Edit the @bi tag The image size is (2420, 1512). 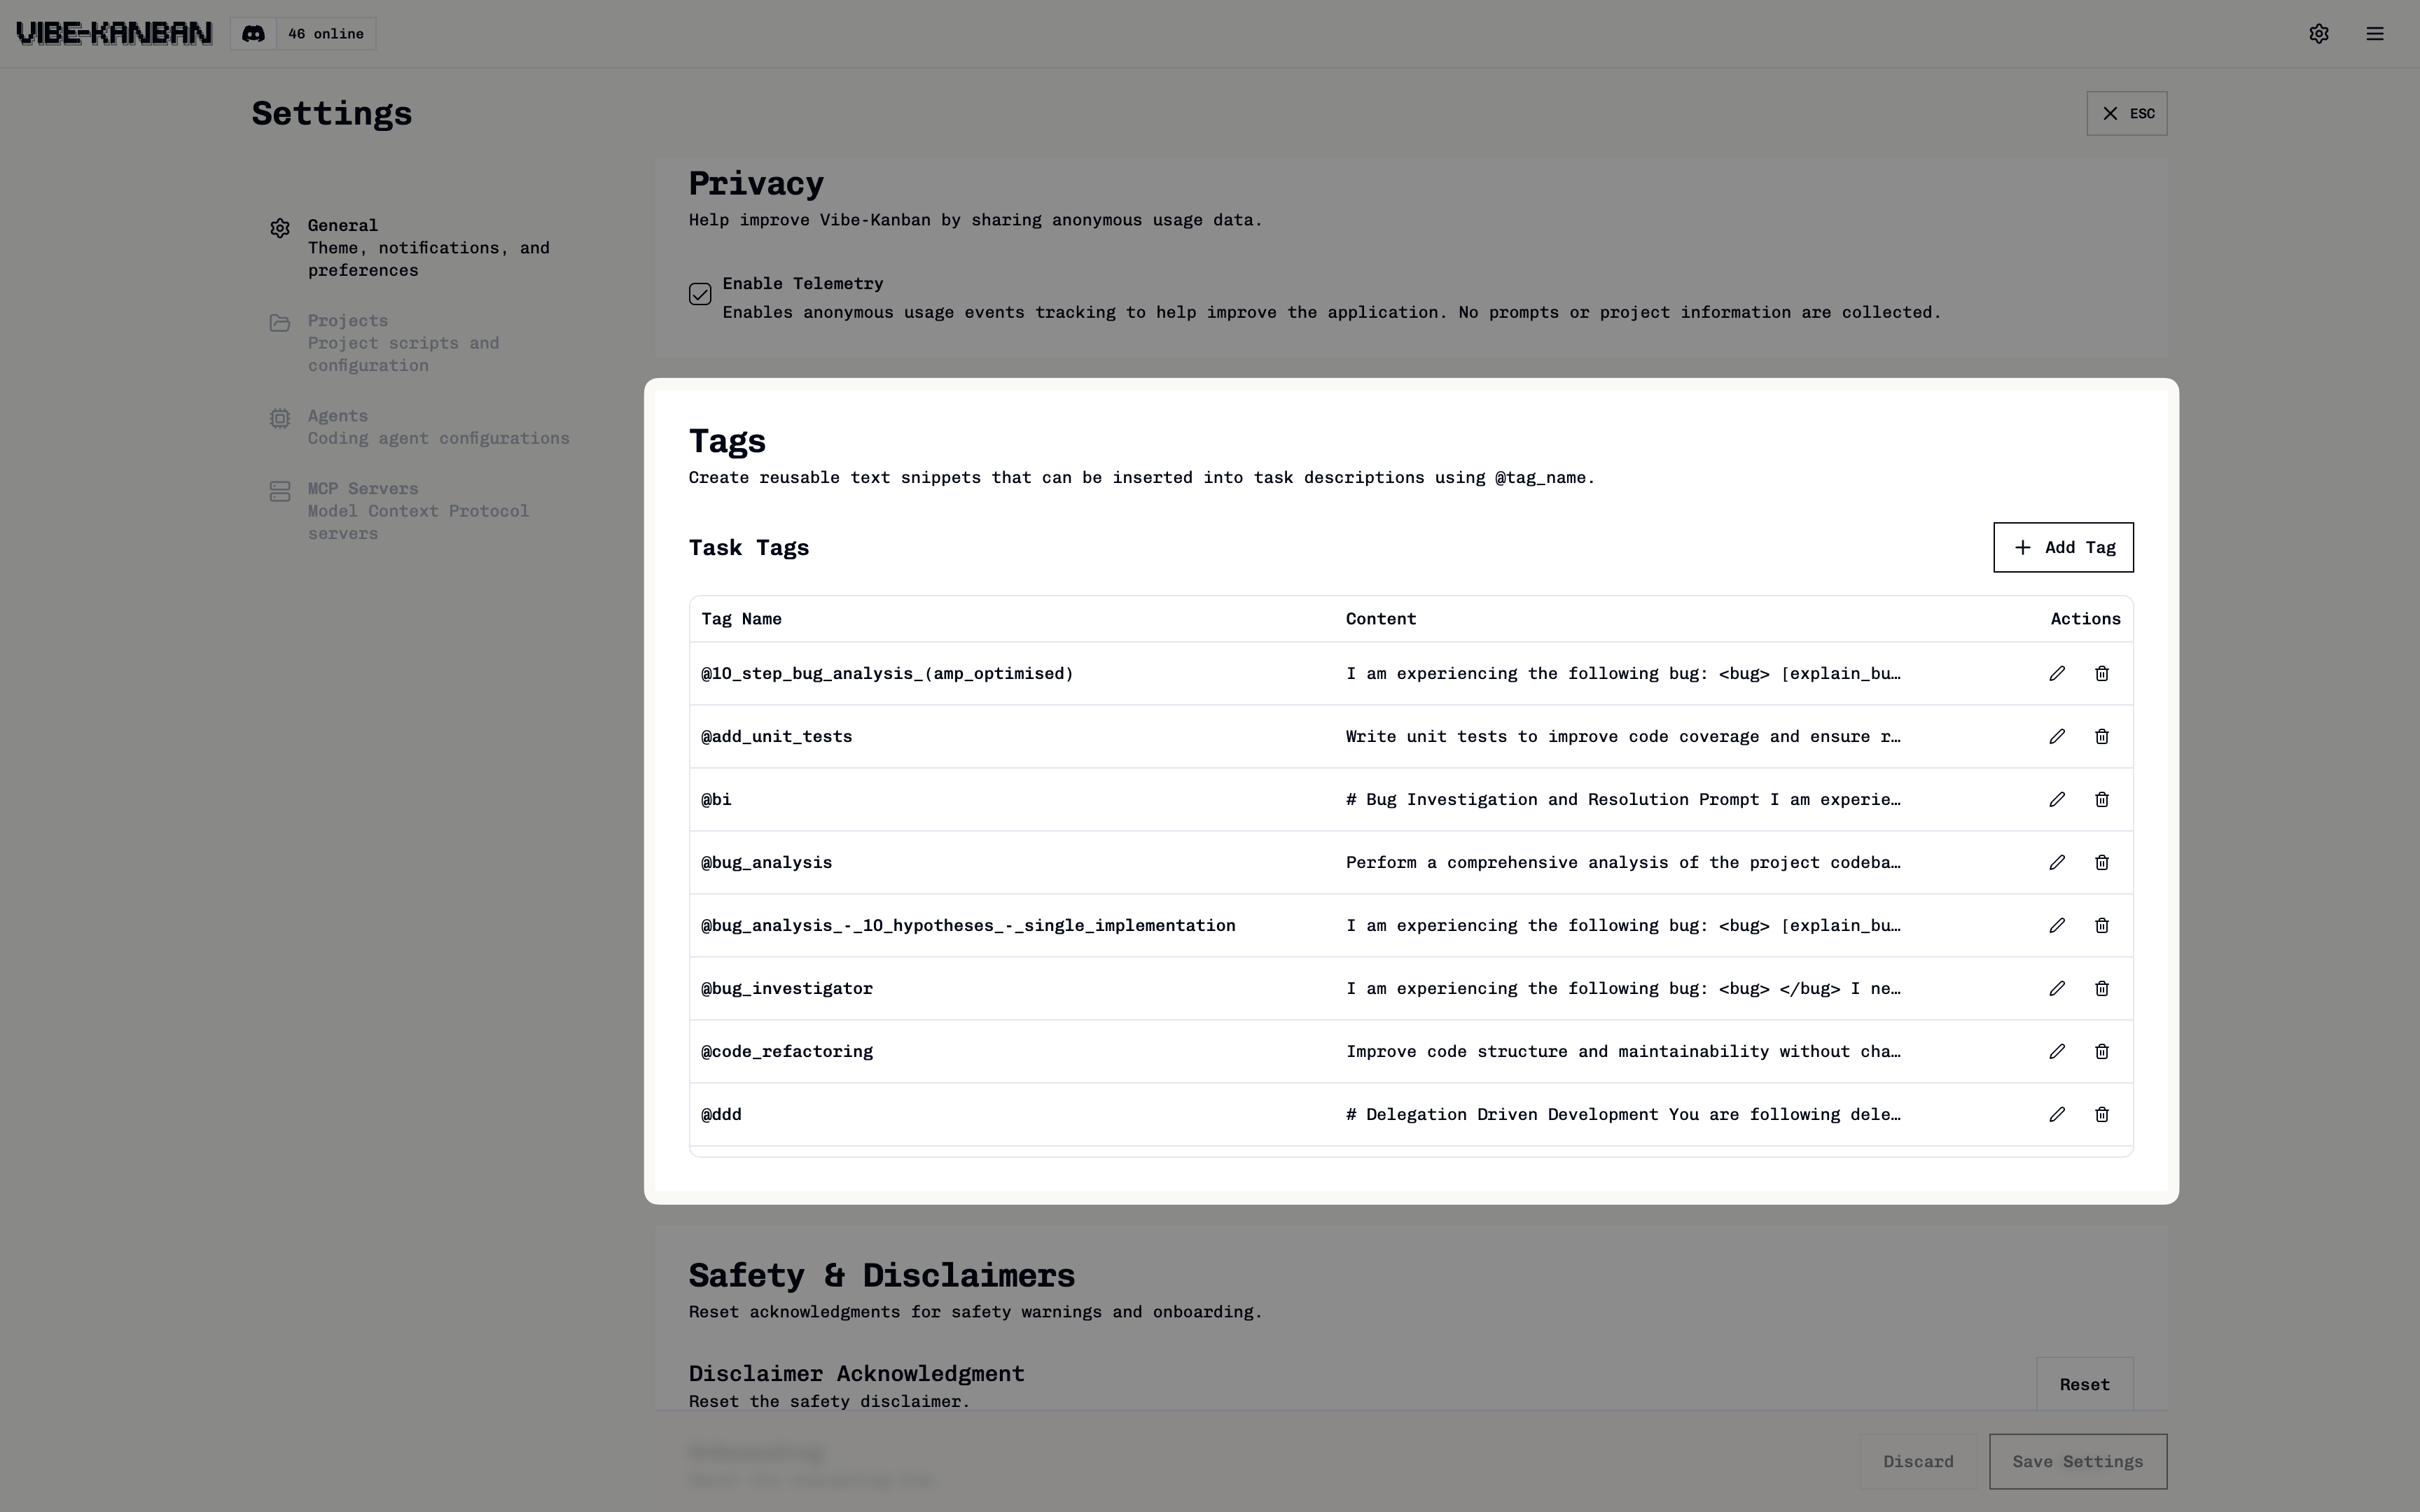2056,799
